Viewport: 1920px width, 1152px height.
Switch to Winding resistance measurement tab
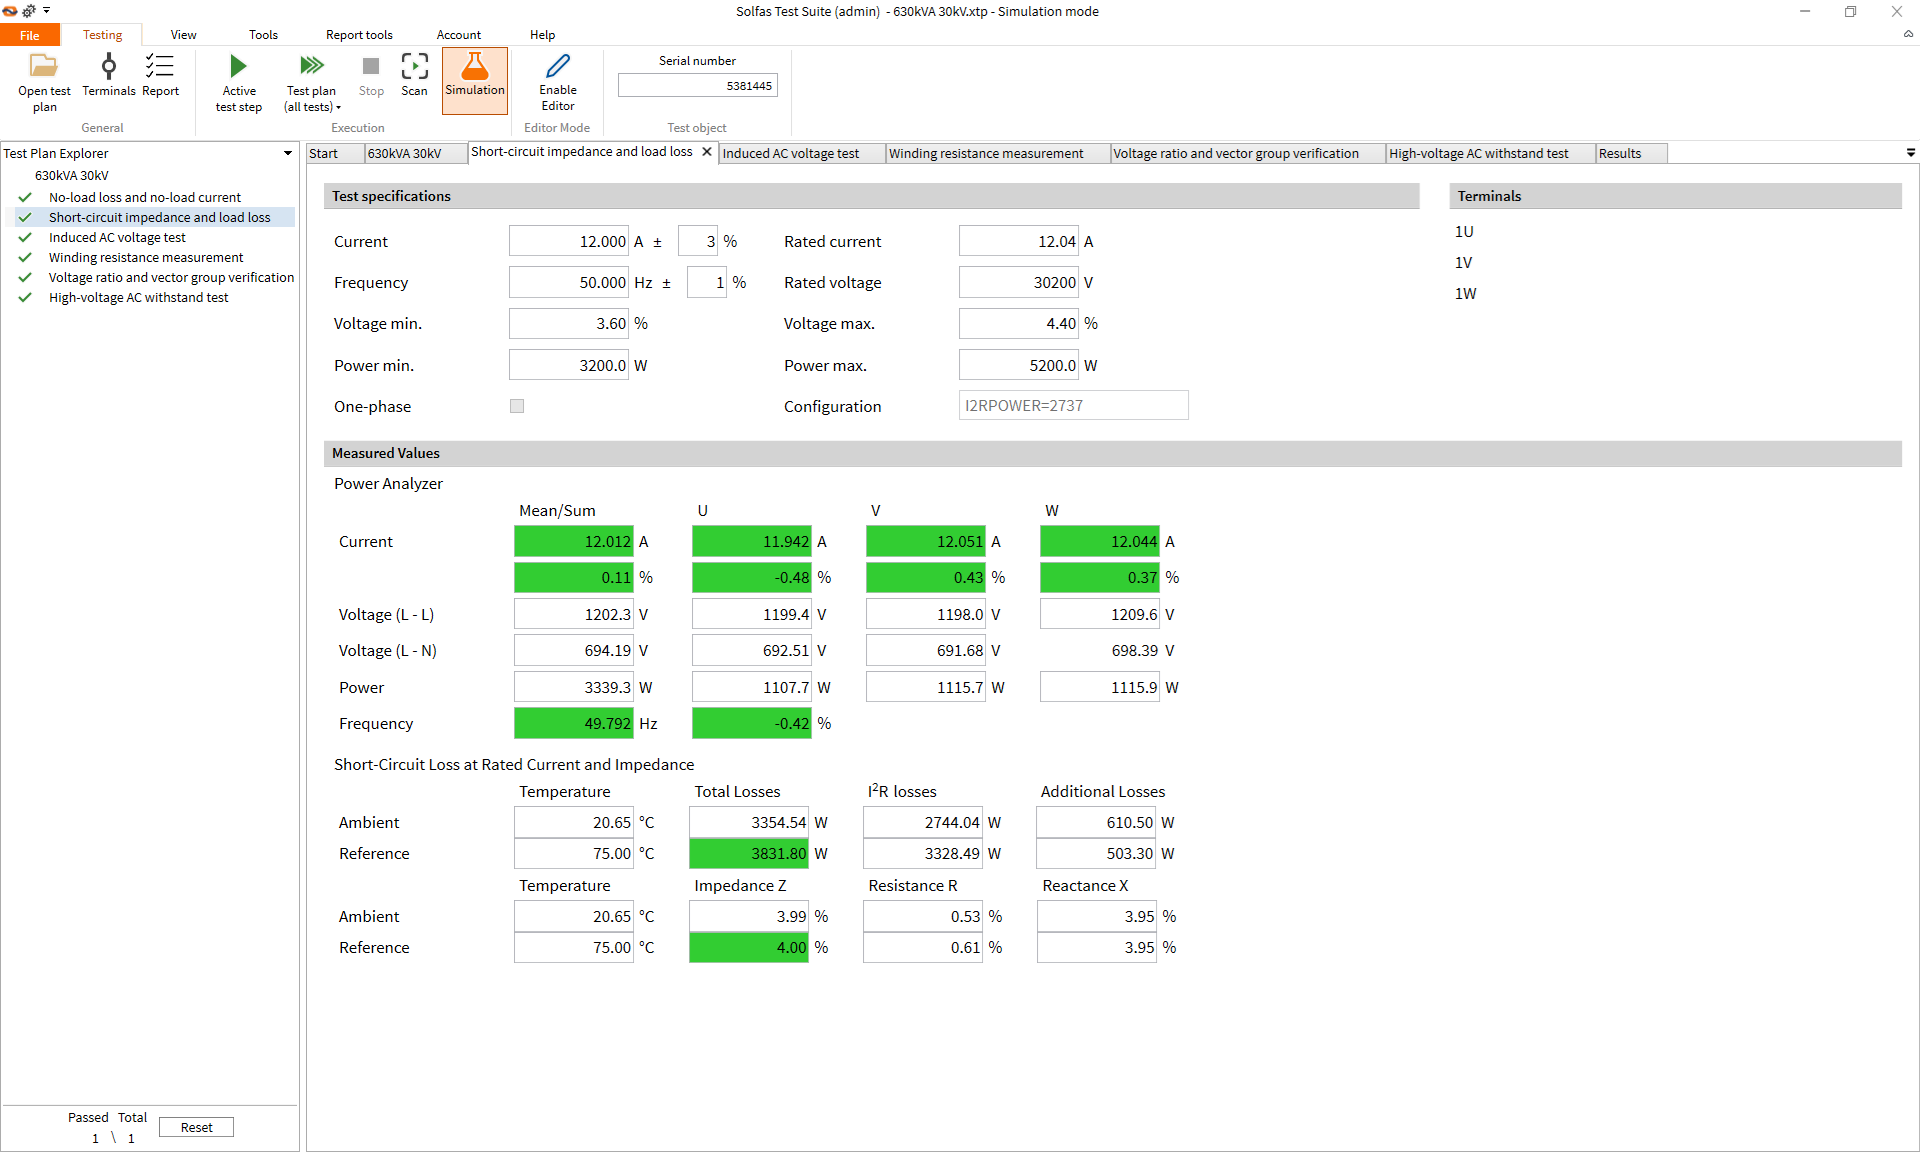pos(985,153)
